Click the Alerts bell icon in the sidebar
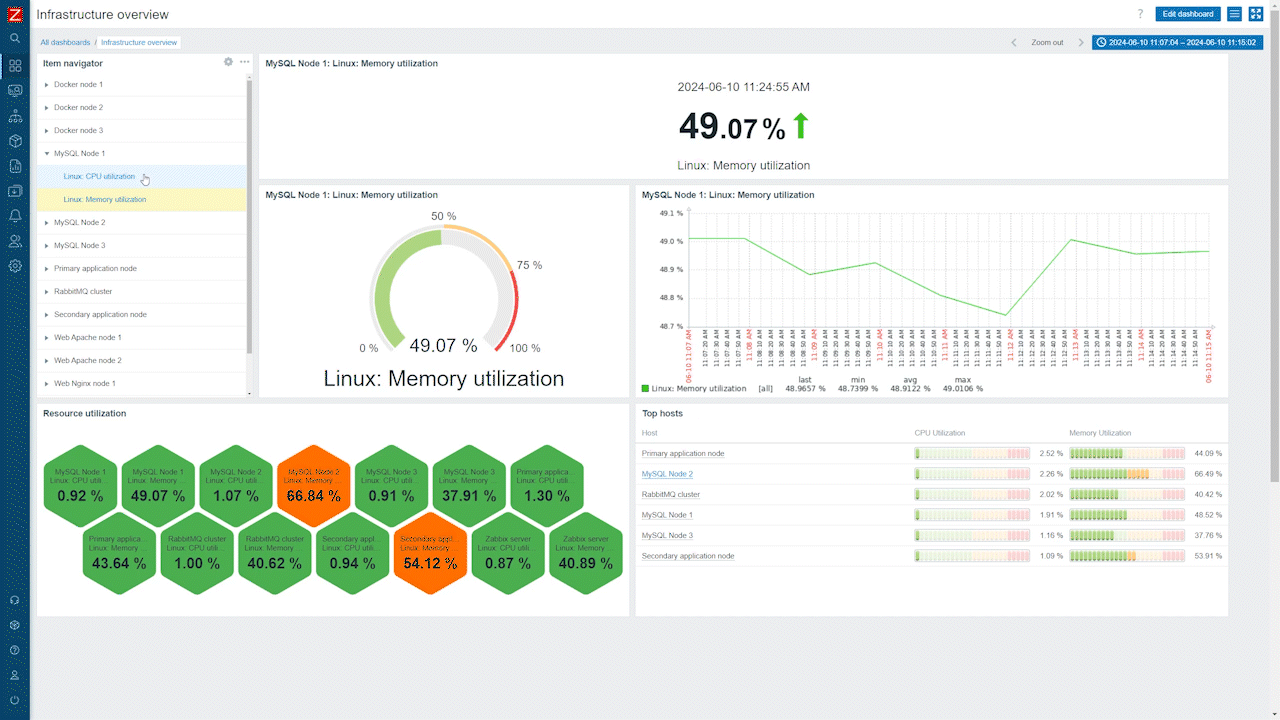Viewport: 1280px width, 720px height. 15,216
